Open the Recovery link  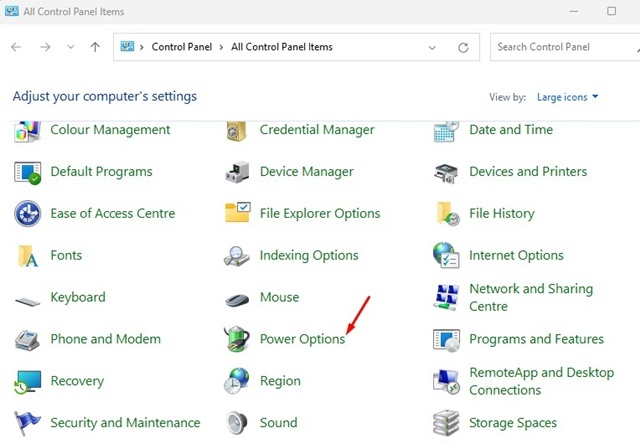(77, 381)
